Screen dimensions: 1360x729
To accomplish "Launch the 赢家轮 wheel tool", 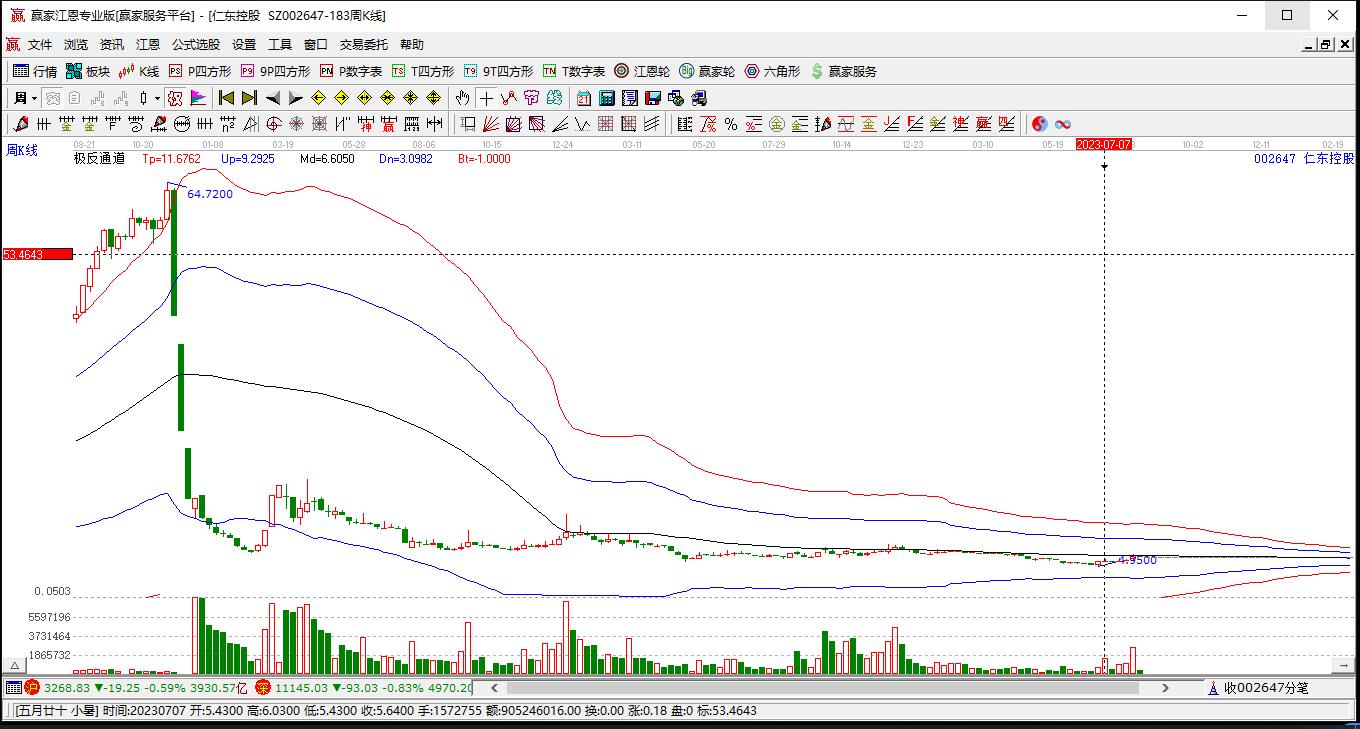I will tap(707, 71).
